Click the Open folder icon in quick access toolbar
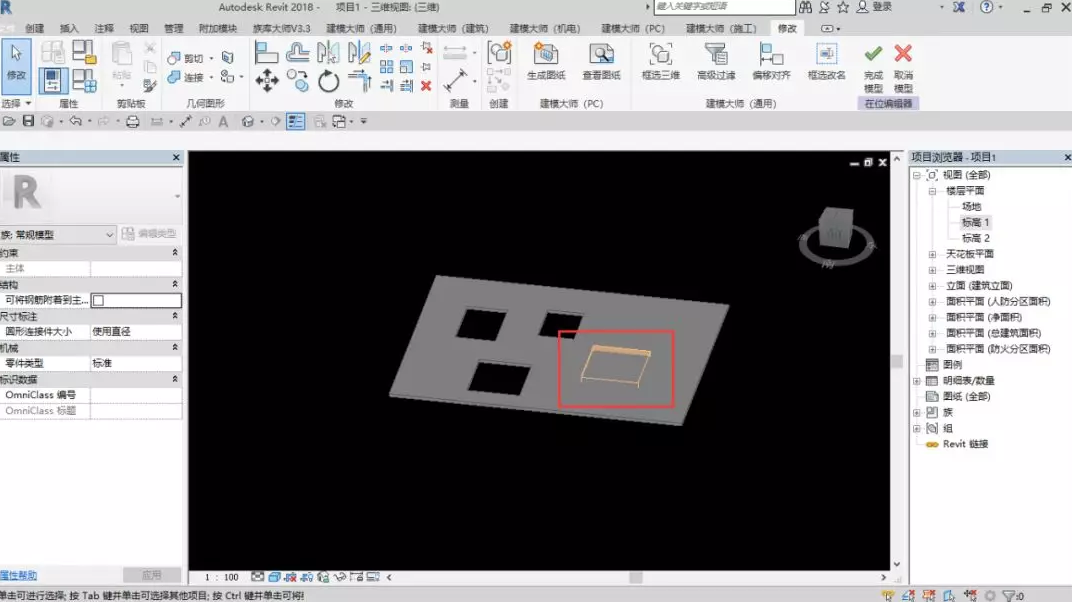1072x602 pixels. coord(9,121)
